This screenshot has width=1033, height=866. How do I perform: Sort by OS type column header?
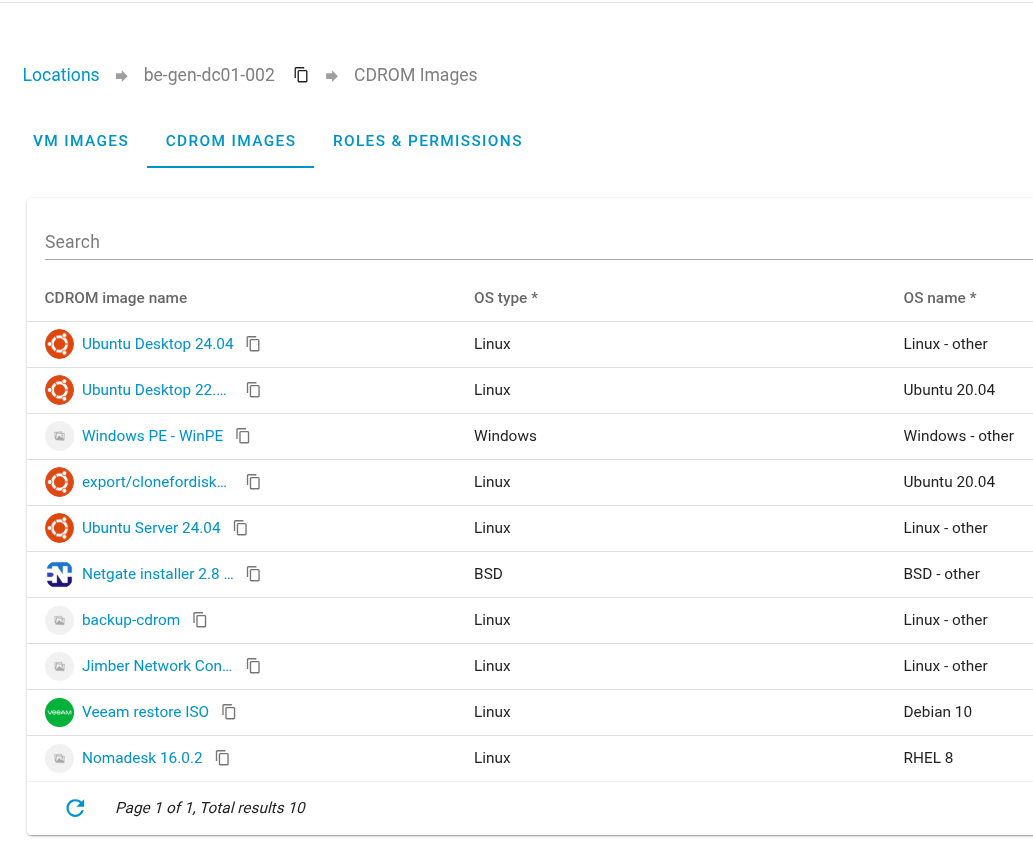pyautogui.click(x=506, y=298)
